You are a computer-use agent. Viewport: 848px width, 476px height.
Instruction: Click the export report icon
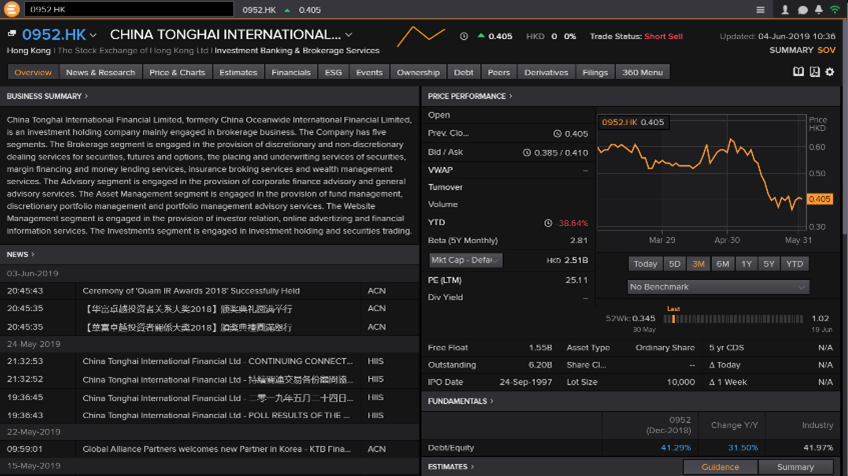tap(814, 72)
